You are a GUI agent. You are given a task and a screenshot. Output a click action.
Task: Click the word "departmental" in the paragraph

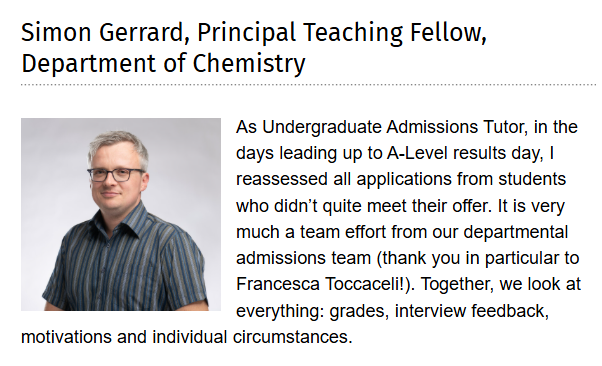pos(516,233)
